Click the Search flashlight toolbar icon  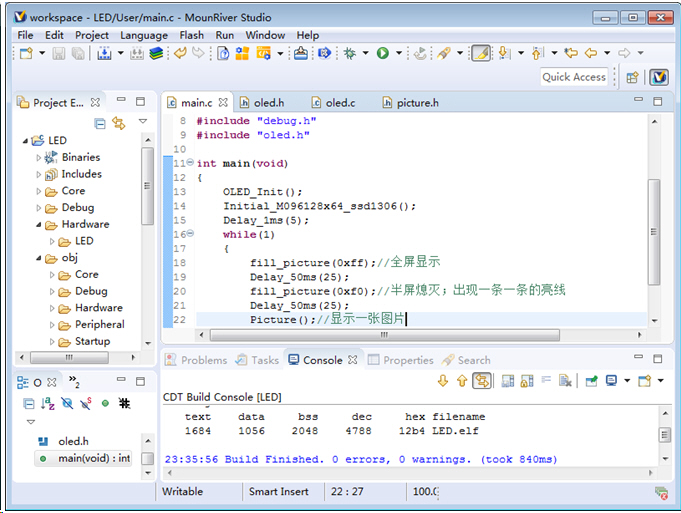(444, 53)
